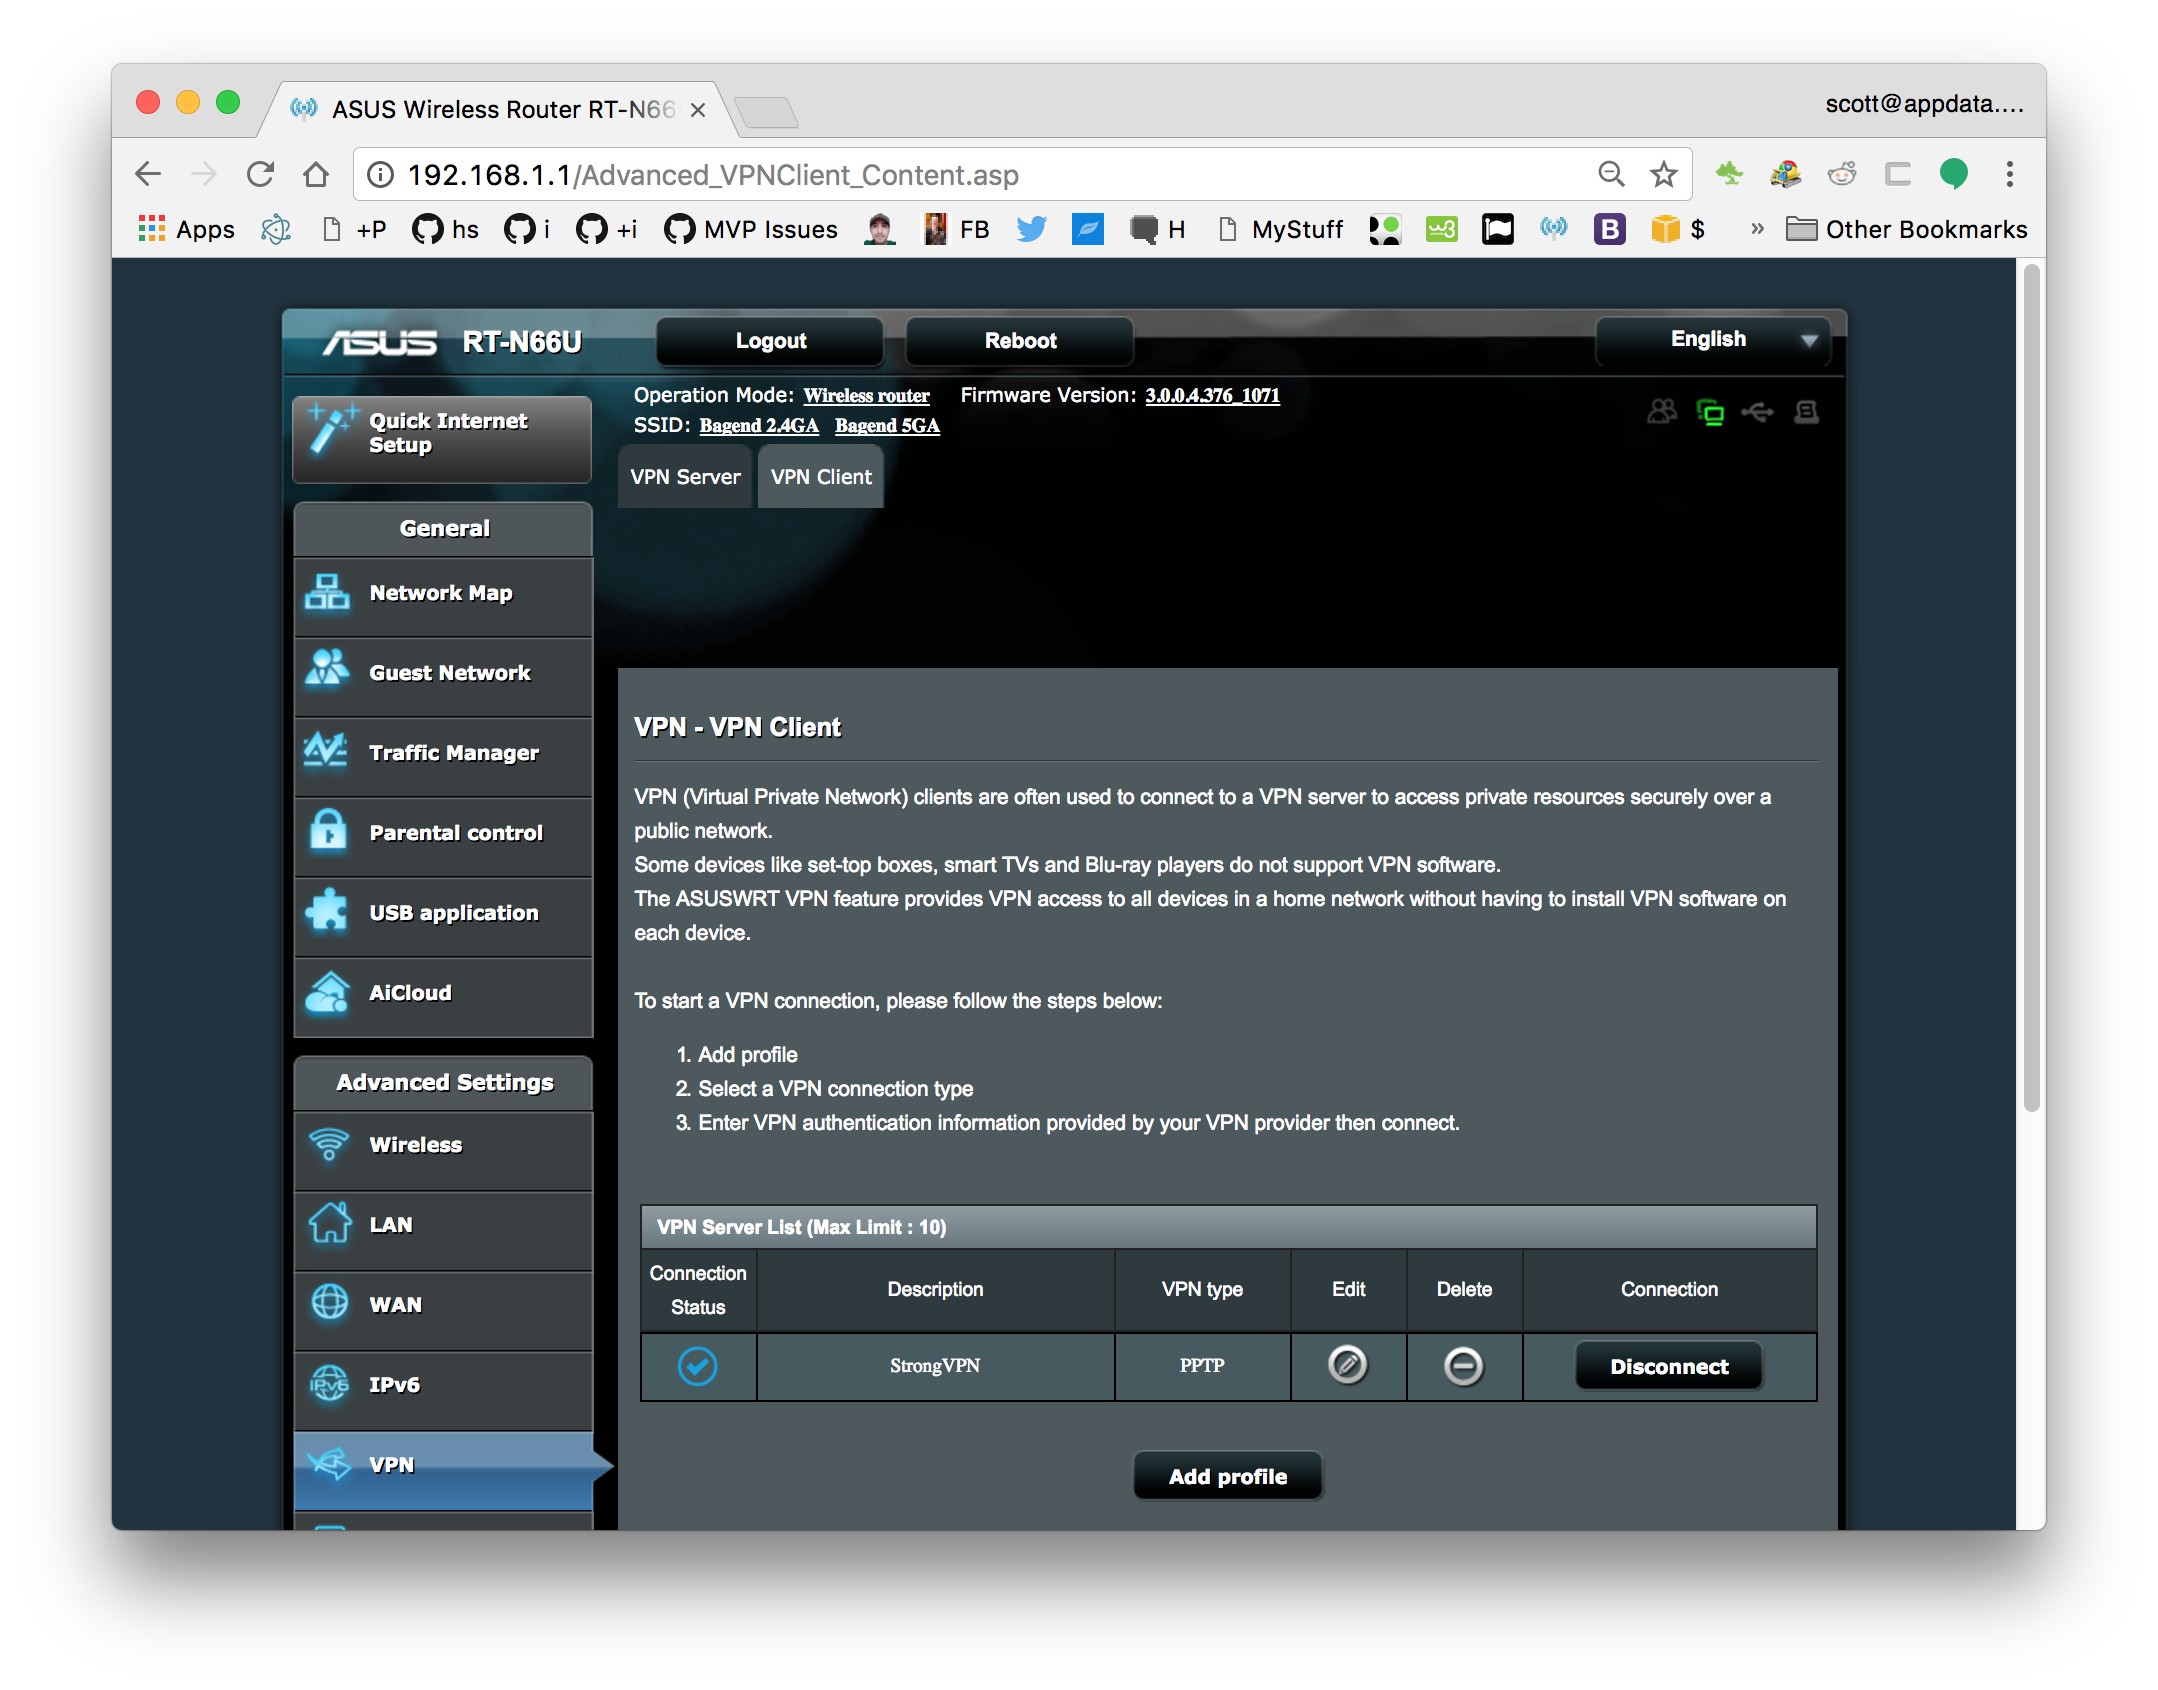The image size is (2158, 1690).
Task: Click the Reboot button
Action: [1020, 340]
